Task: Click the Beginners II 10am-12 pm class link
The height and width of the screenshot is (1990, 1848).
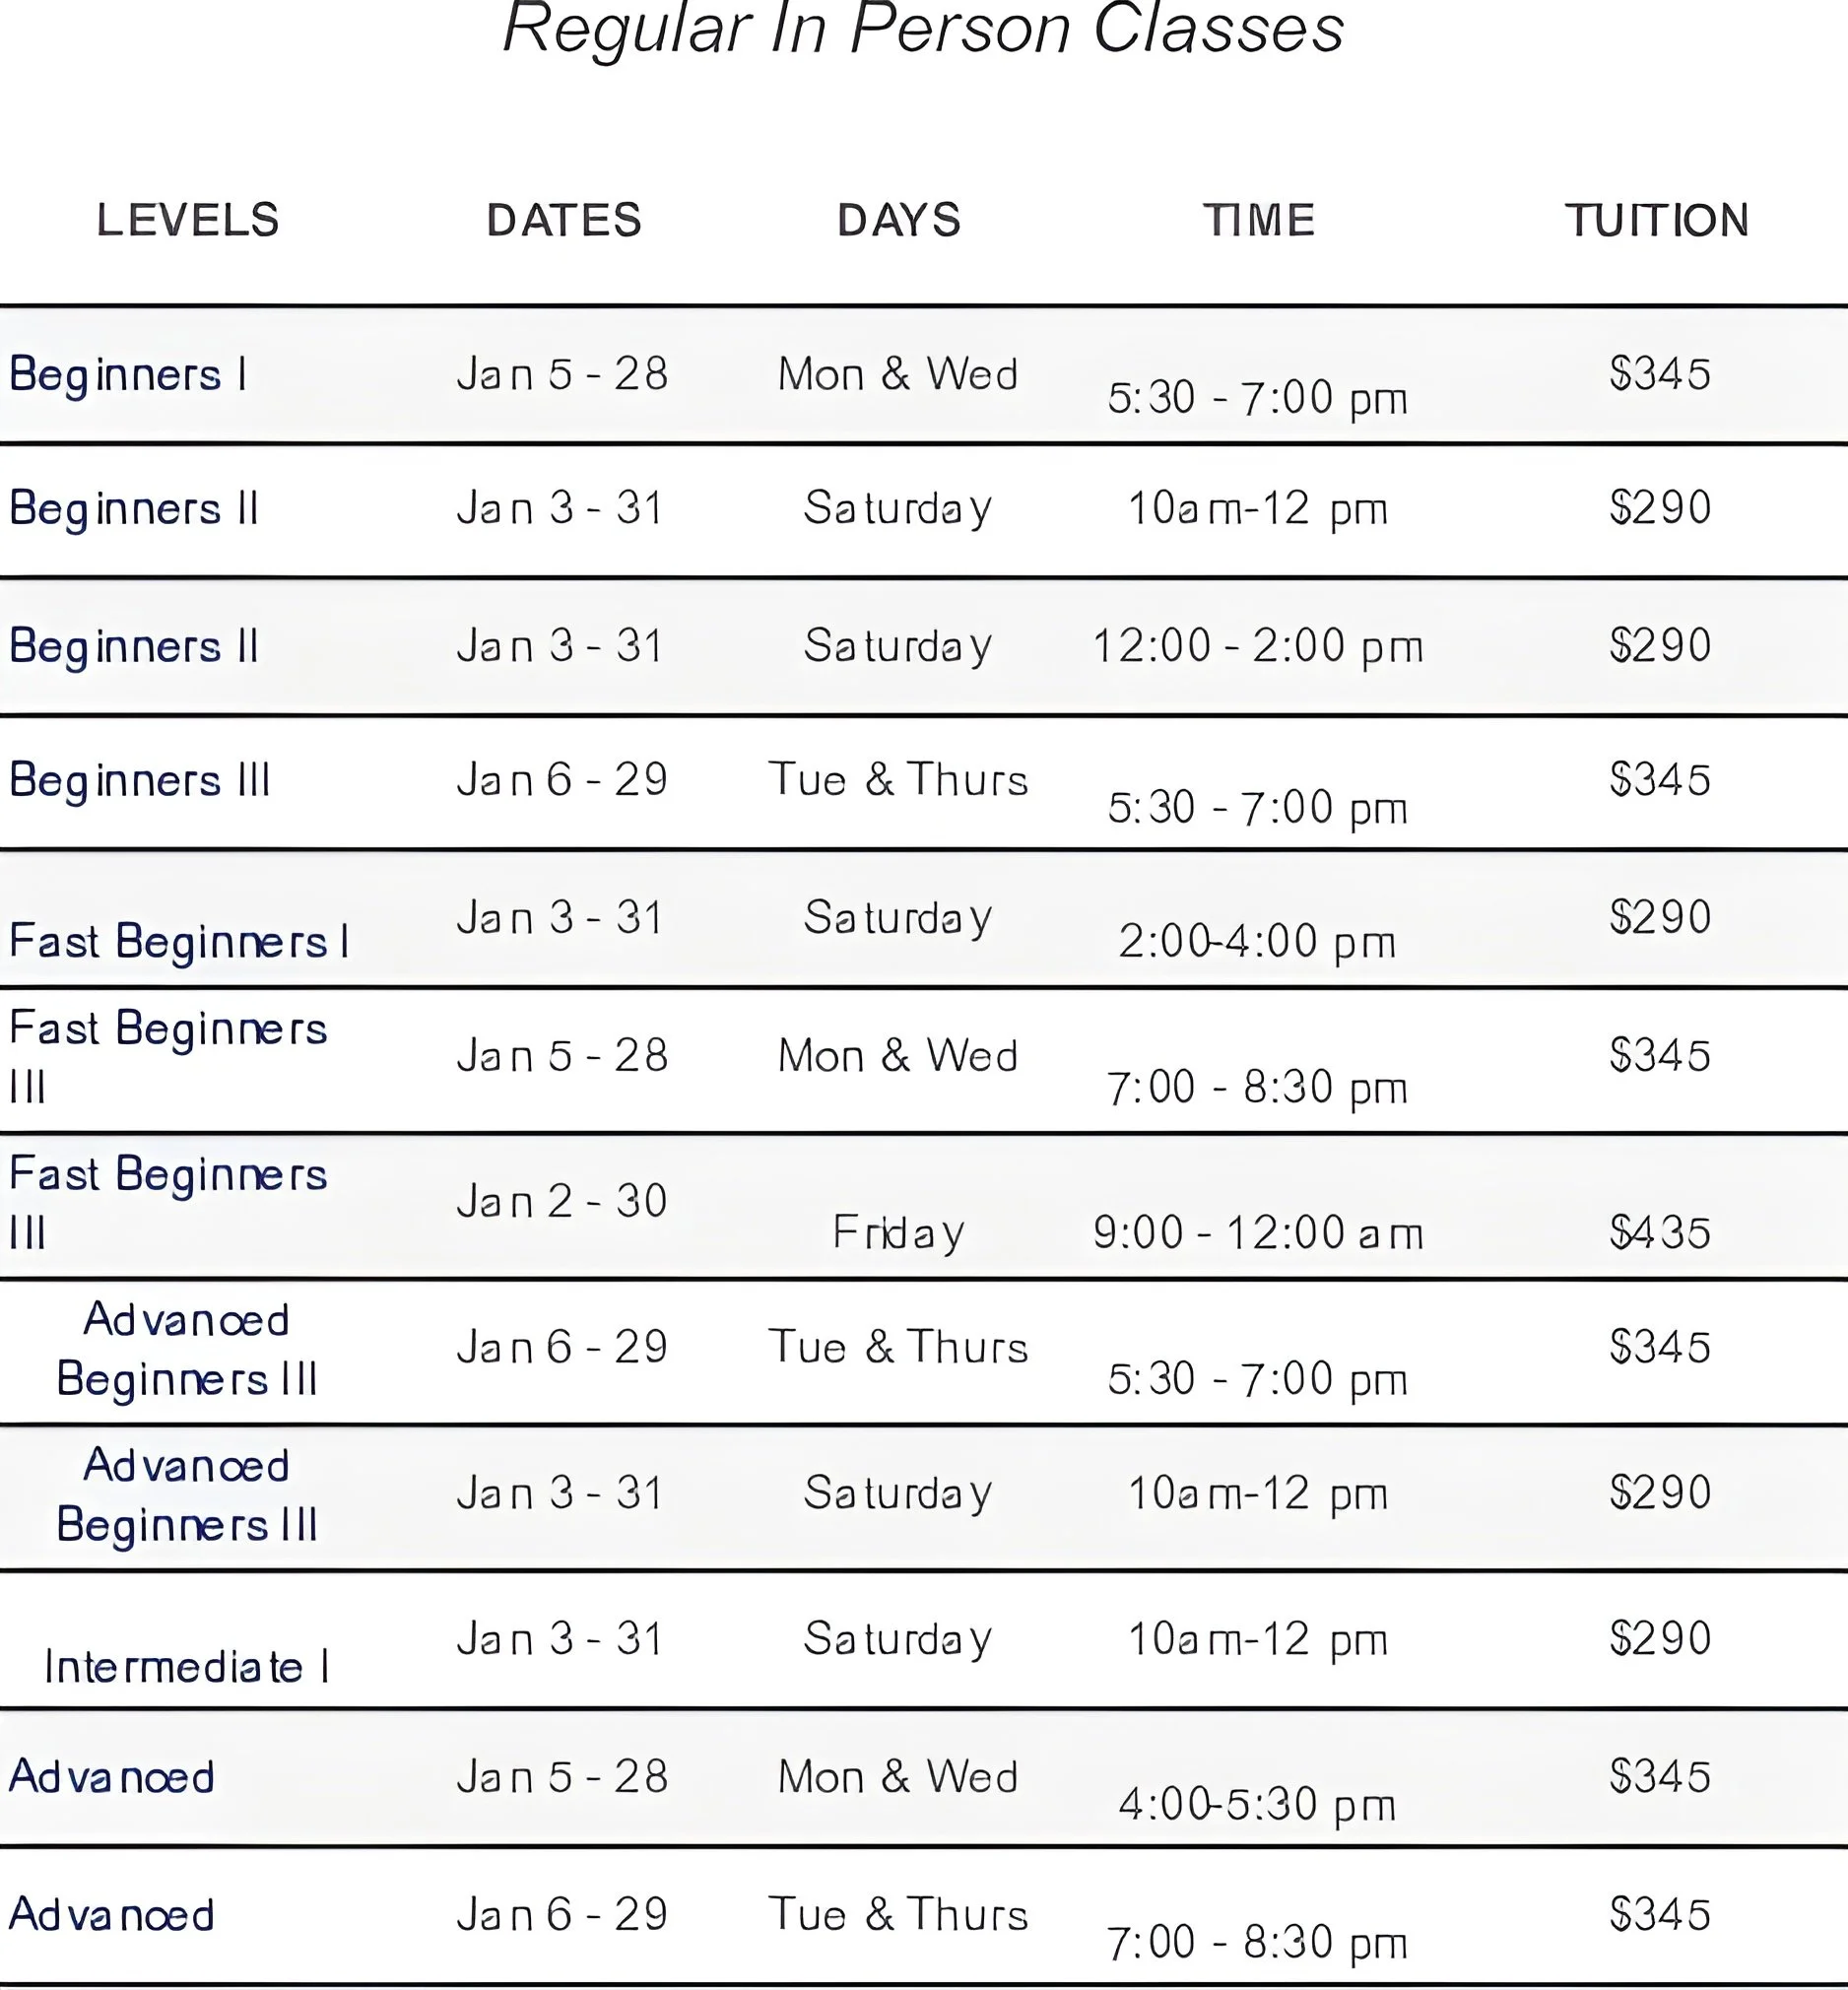Action: point(134,509)
